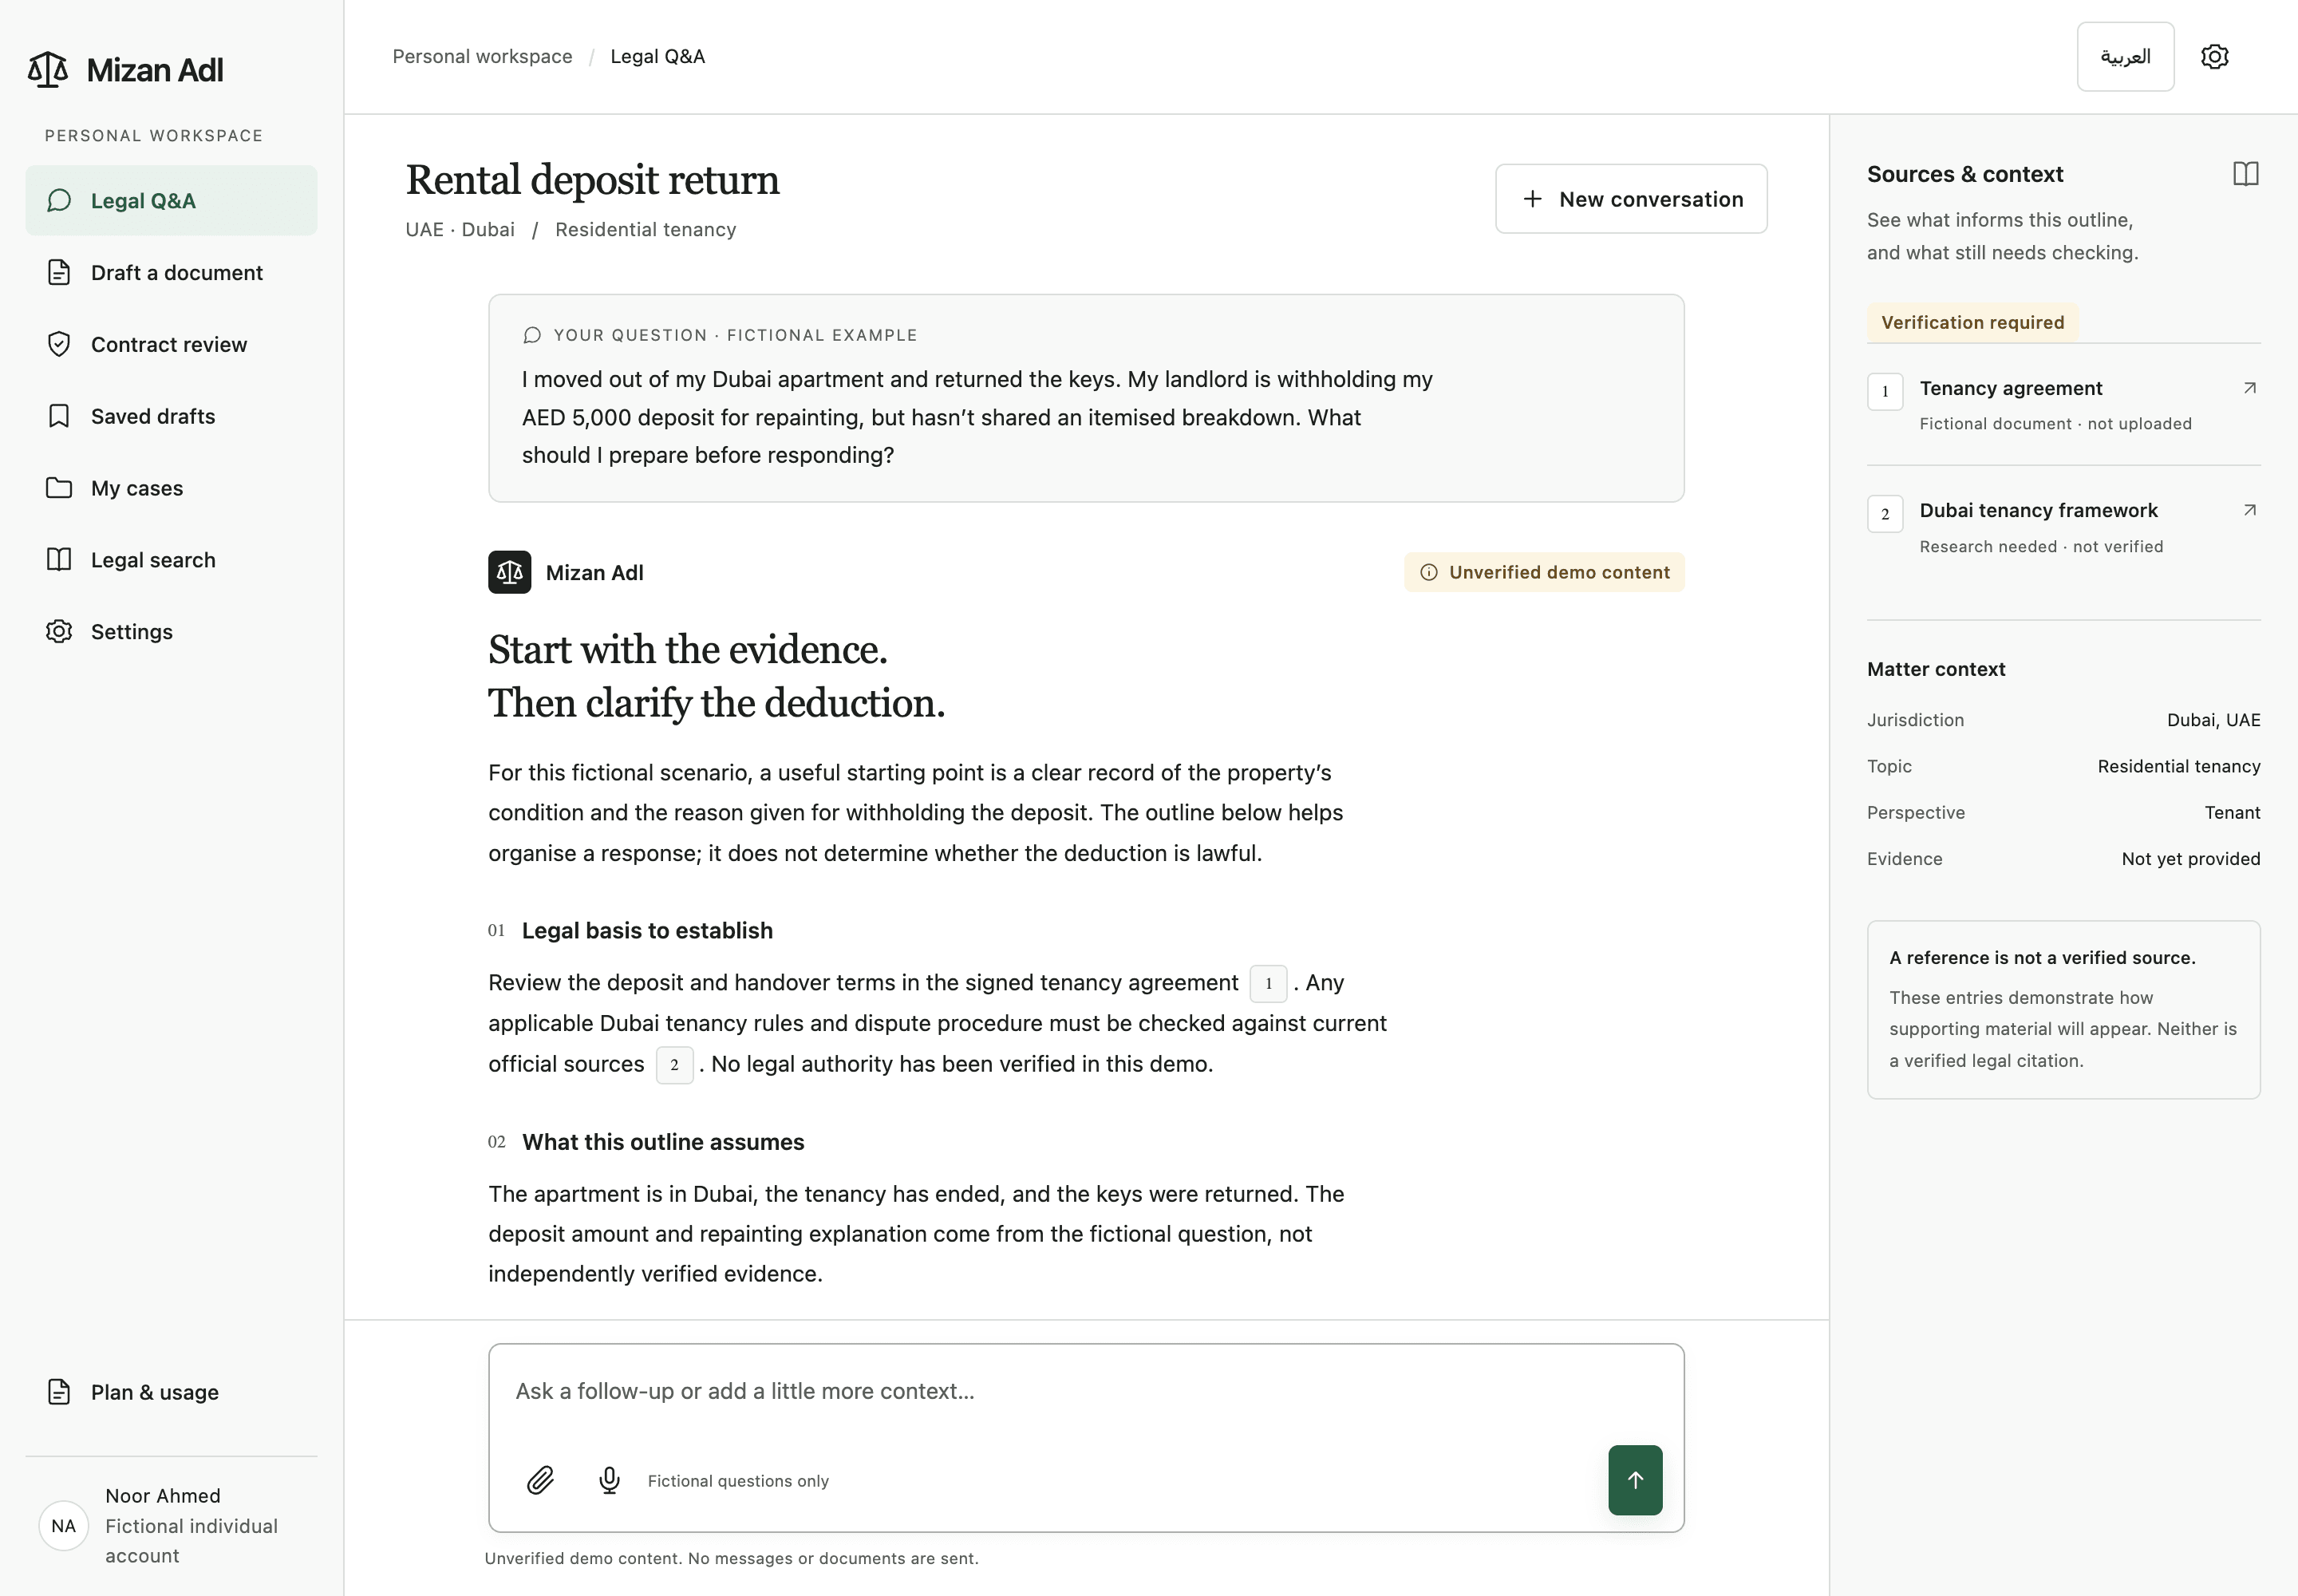
Task: Open Legal search
Action: pyautogui.click(x=171, y=560)
